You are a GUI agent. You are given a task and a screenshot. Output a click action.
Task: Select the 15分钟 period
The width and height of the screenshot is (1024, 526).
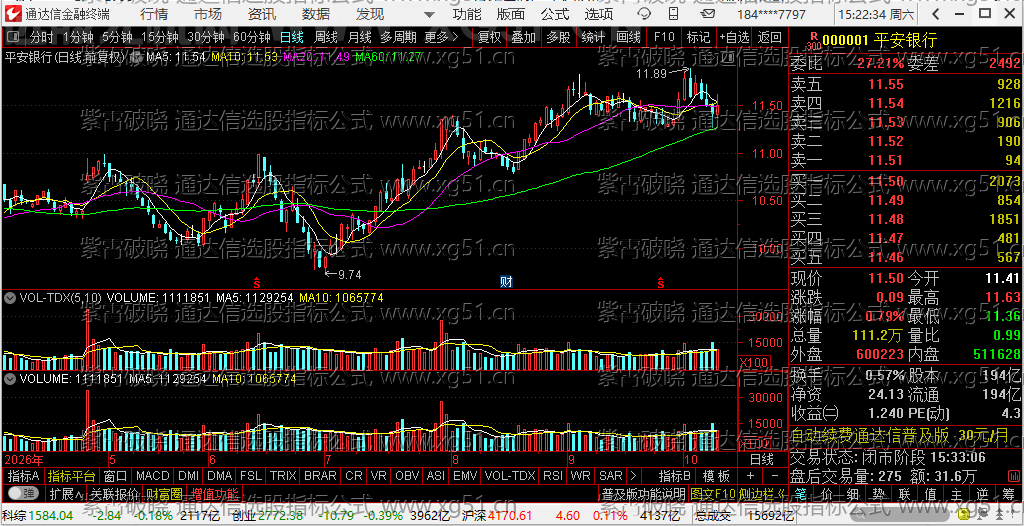[160, 38]
